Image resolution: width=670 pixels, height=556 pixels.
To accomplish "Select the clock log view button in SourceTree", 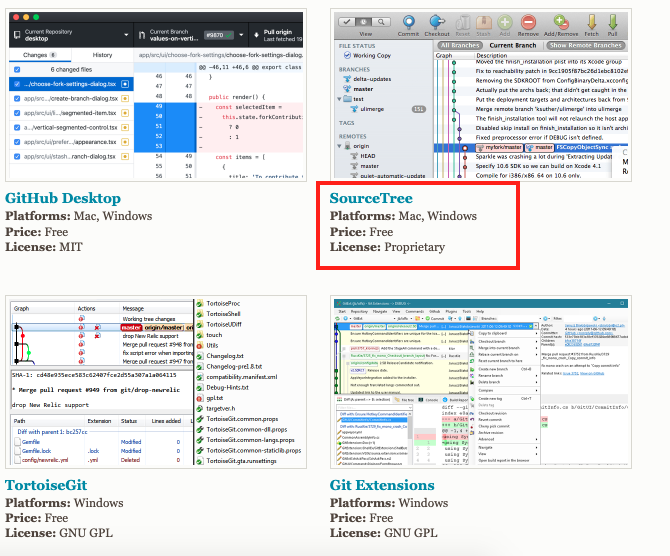I will coord(364,22).
